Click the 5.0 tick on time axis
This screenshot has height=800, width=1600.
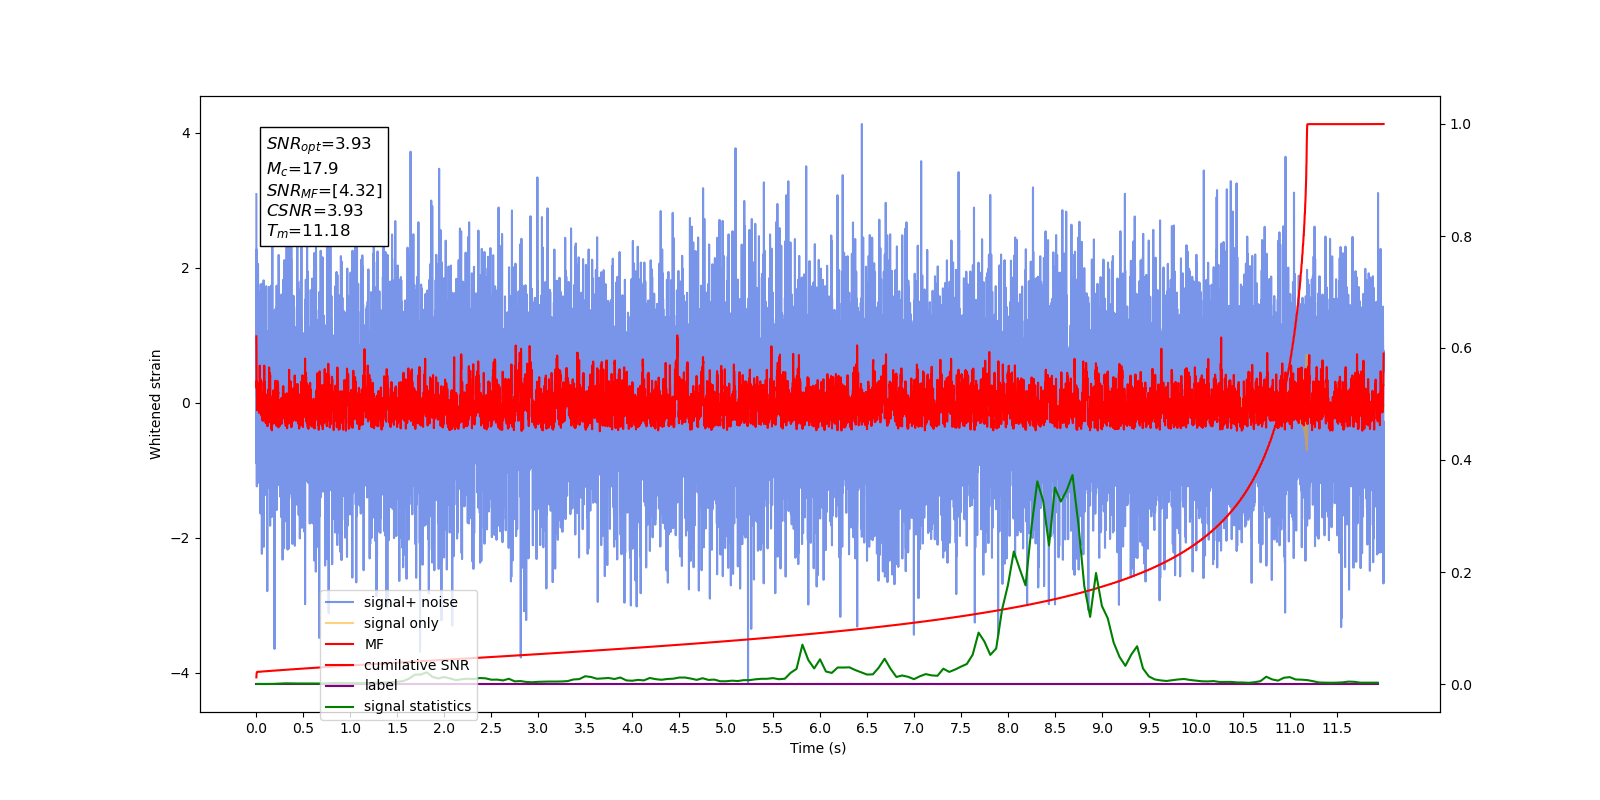tap(726, 728)
